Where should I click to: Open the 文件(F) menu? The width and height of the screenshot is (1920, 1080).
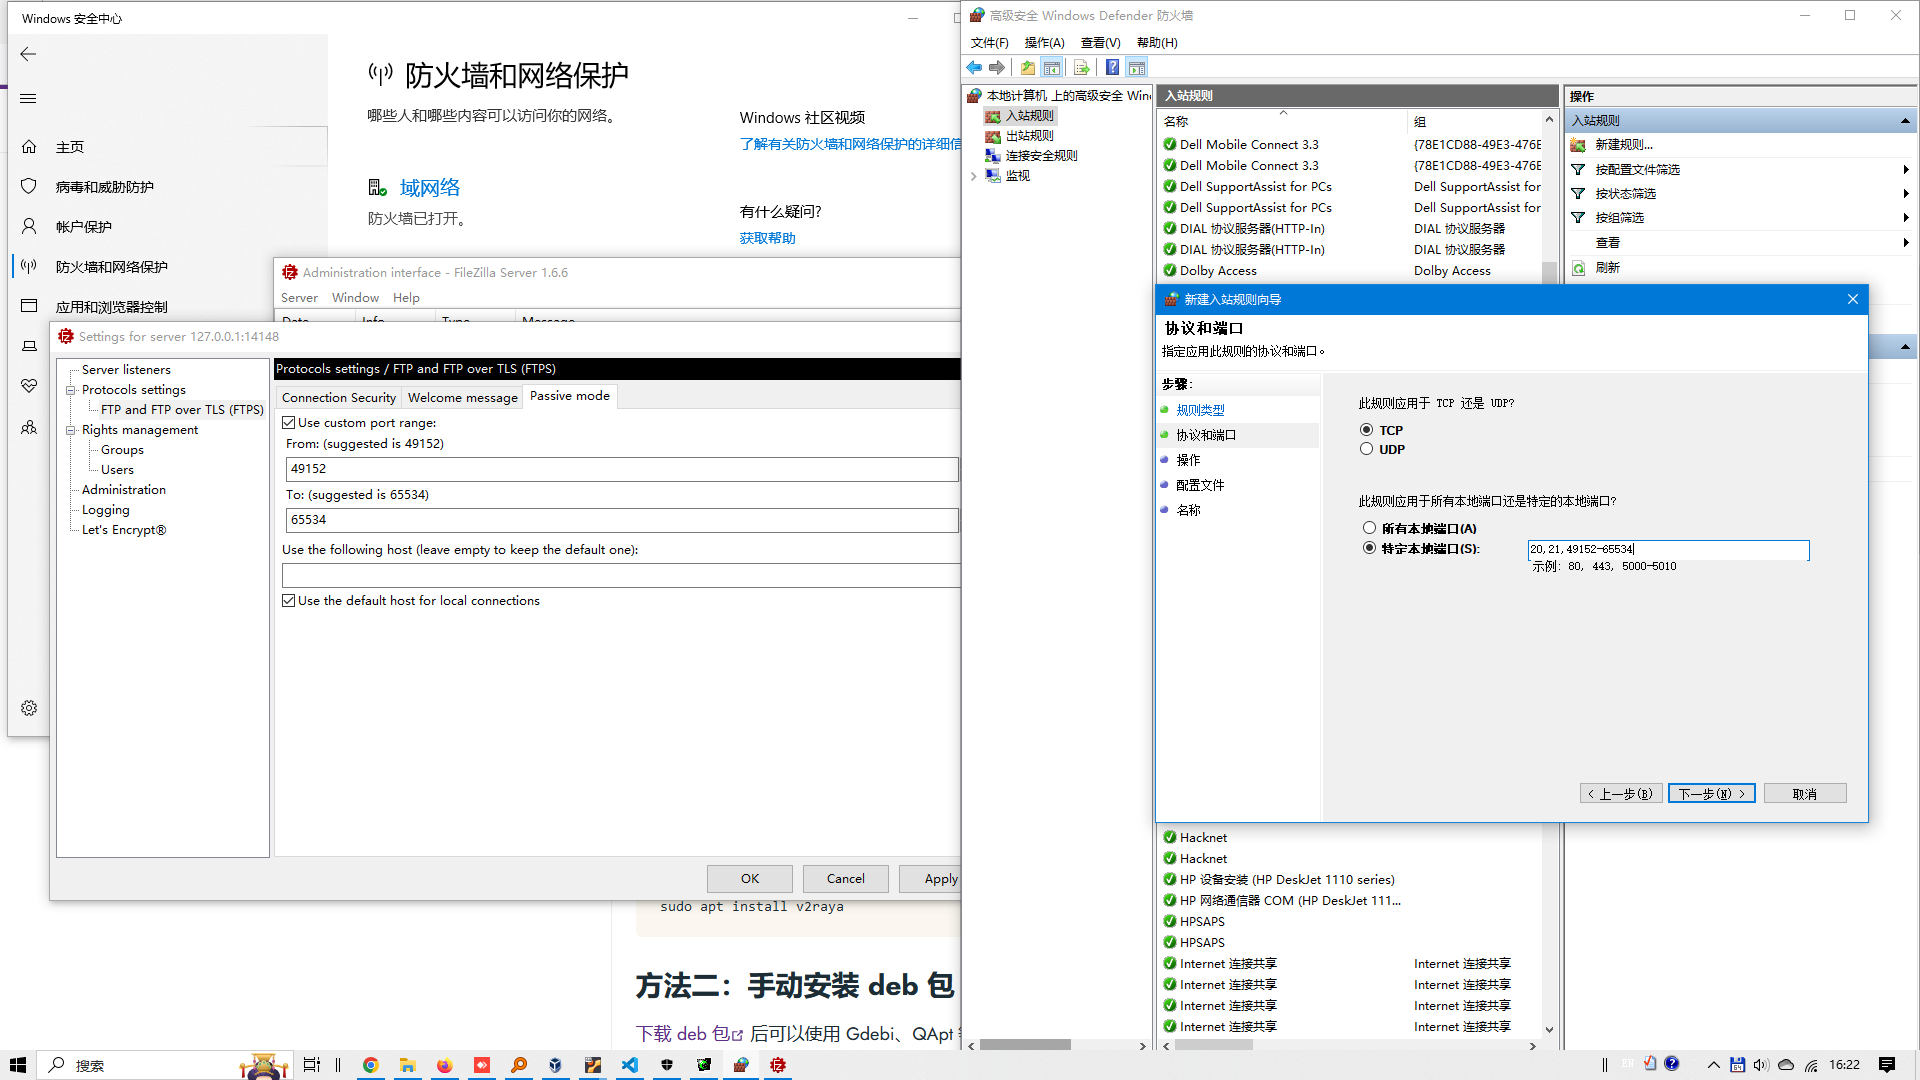[x=989, y=42]
